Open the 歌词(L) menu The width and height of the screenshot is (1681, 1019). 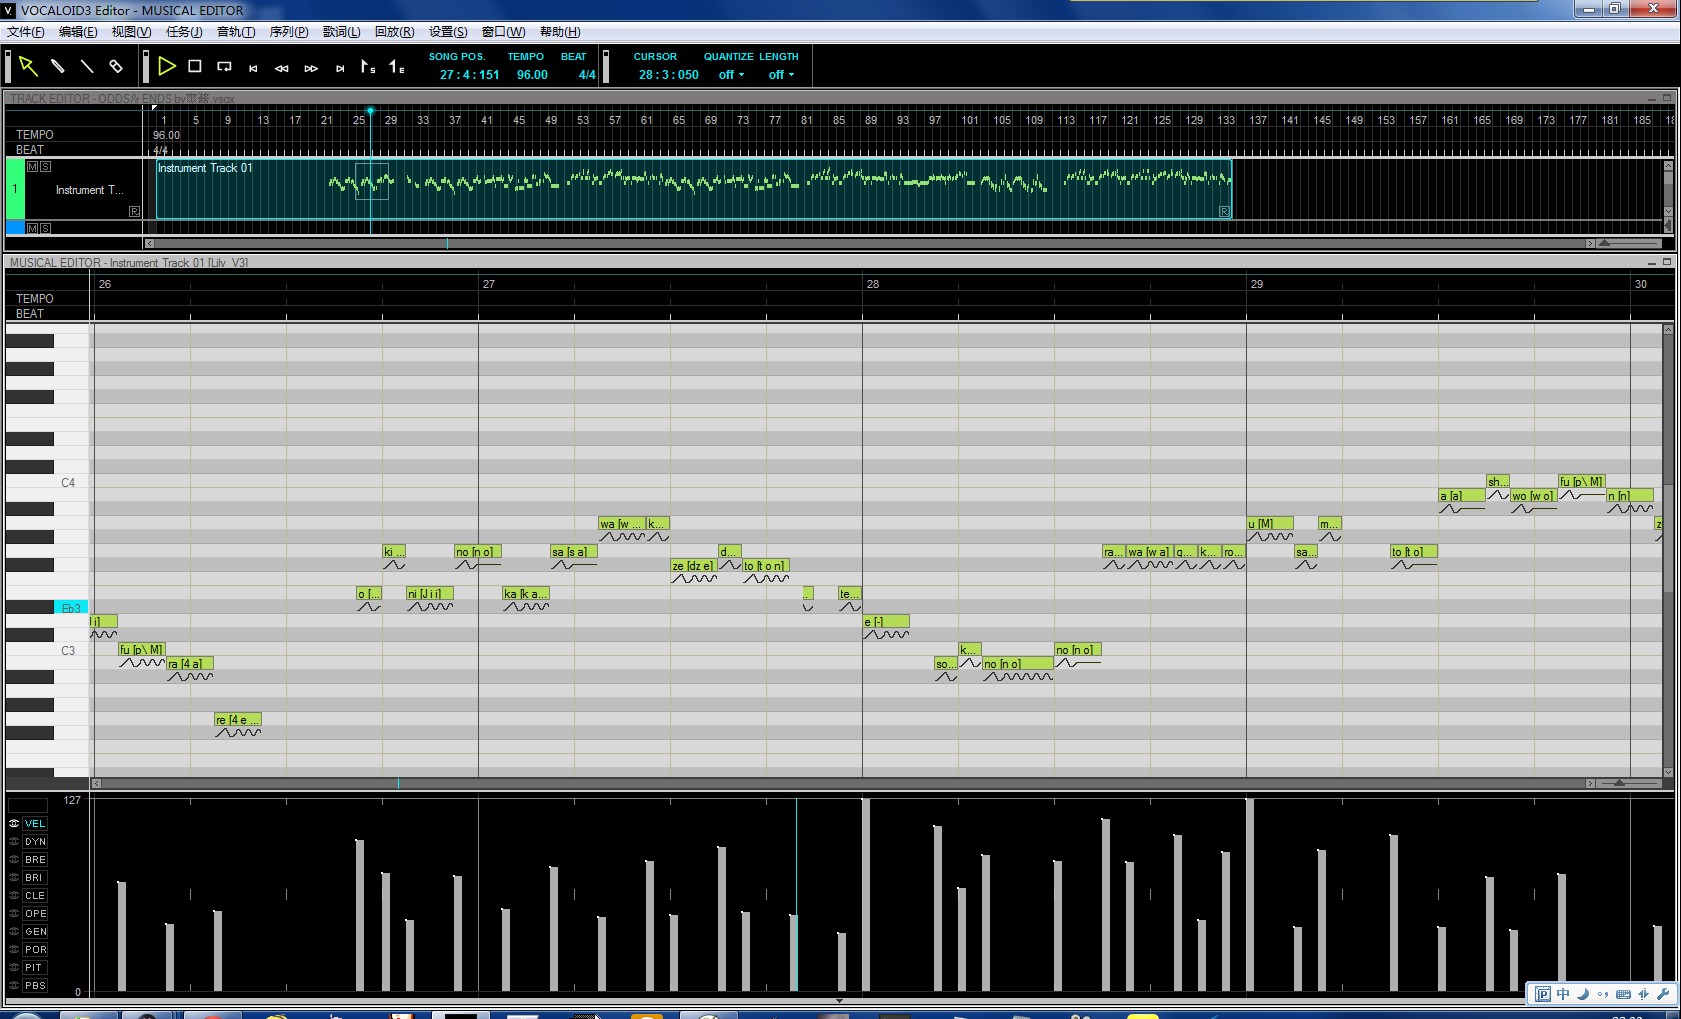(341, 32)
